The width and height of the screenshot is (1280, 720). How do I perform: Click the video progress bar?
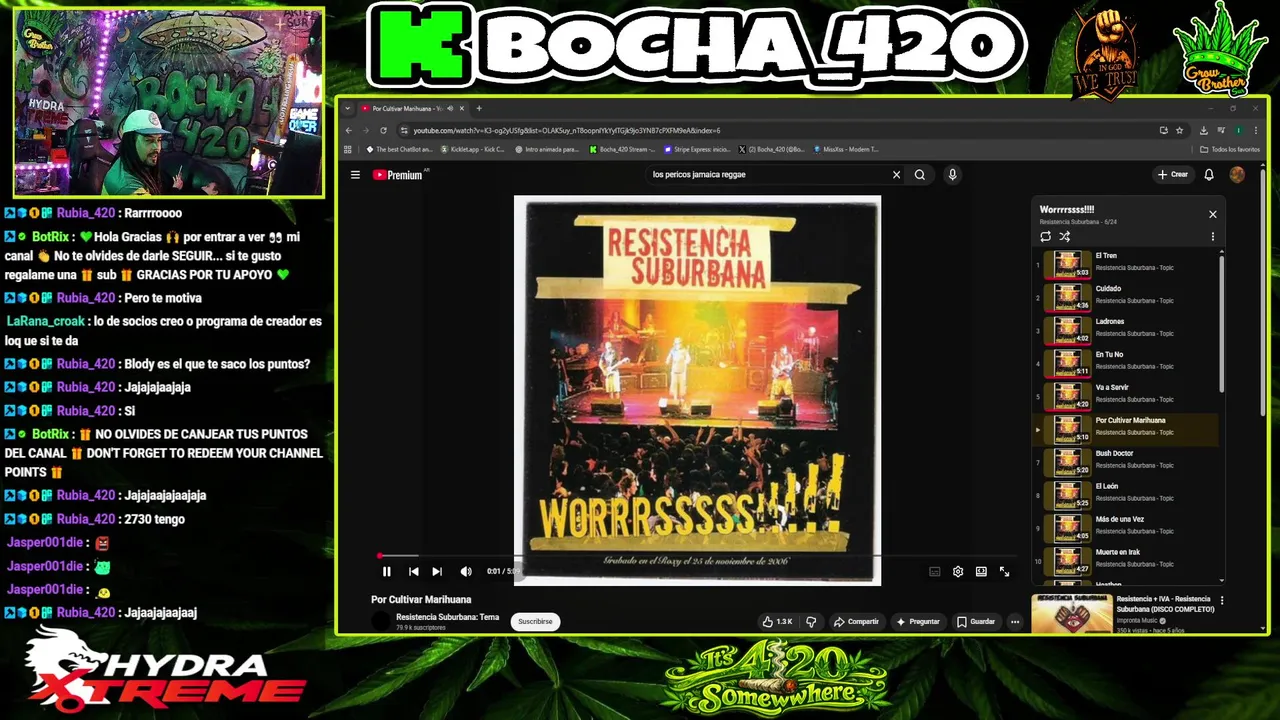696,556
